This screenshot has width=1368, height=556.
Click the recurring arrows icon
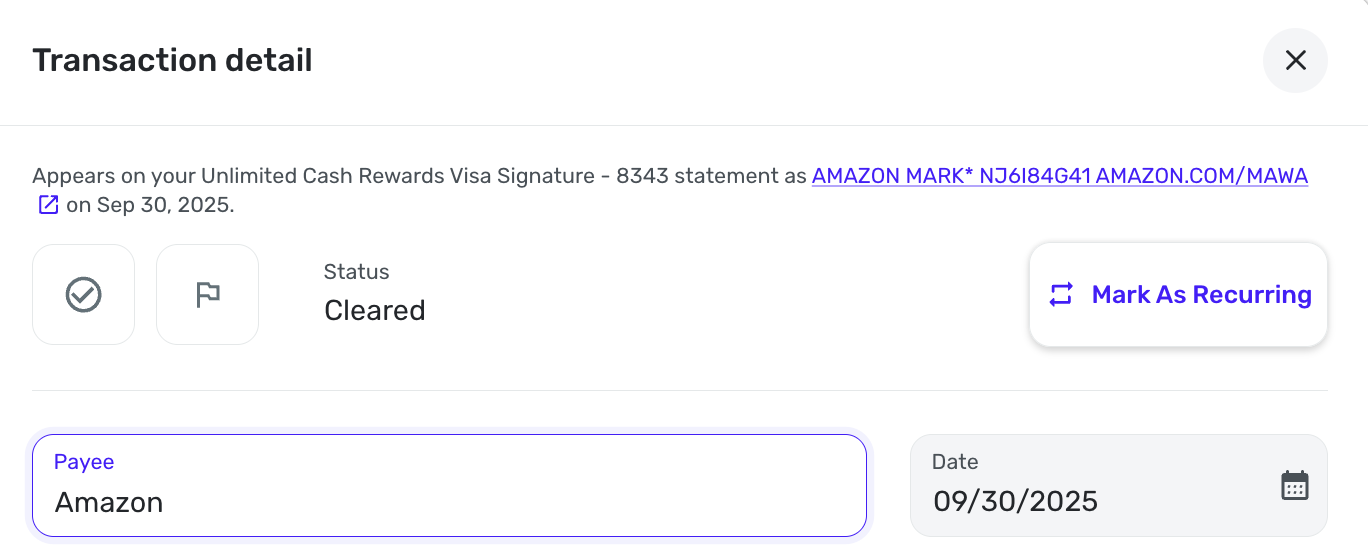pyautogui.click(x=1061, y=295)
